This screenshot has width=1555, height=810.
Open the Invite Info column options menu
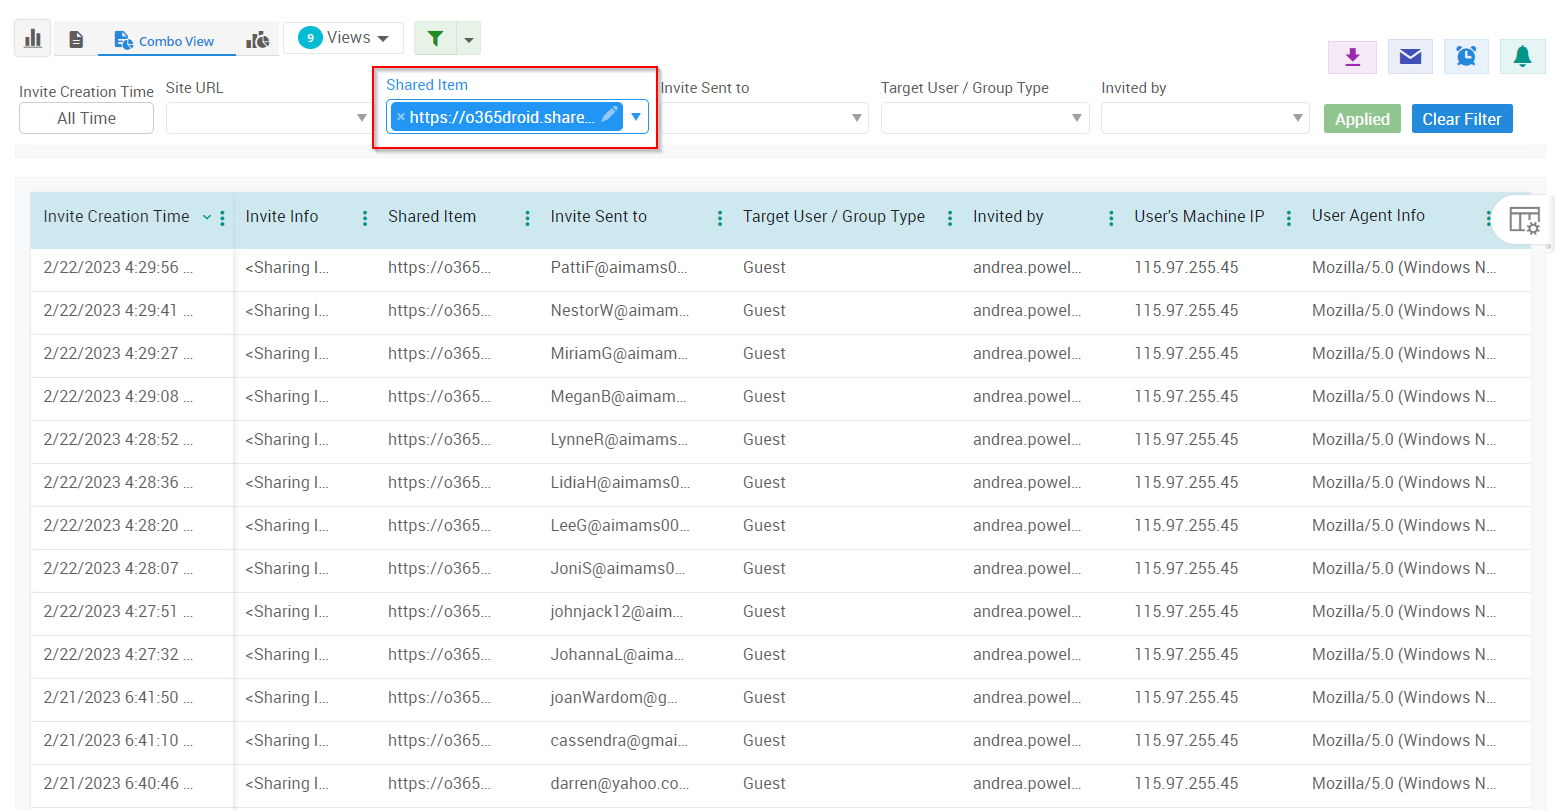(x=365, y=218)
